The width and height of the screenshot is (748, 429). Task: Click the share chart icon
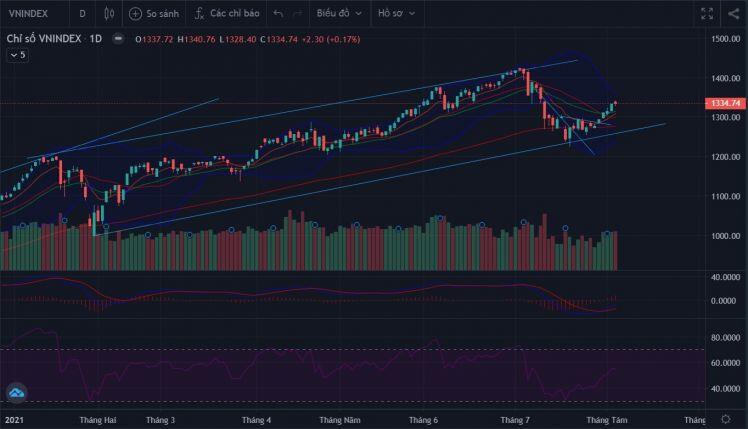pos(734,14)
